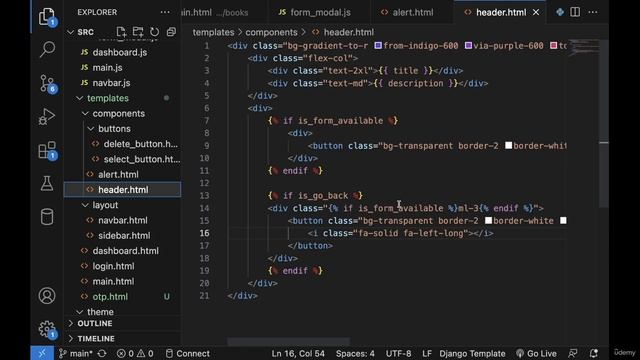The width and height of the screenshot is (640, 360).
Task: Change indentation Spaces: 4
Action: 355,353
